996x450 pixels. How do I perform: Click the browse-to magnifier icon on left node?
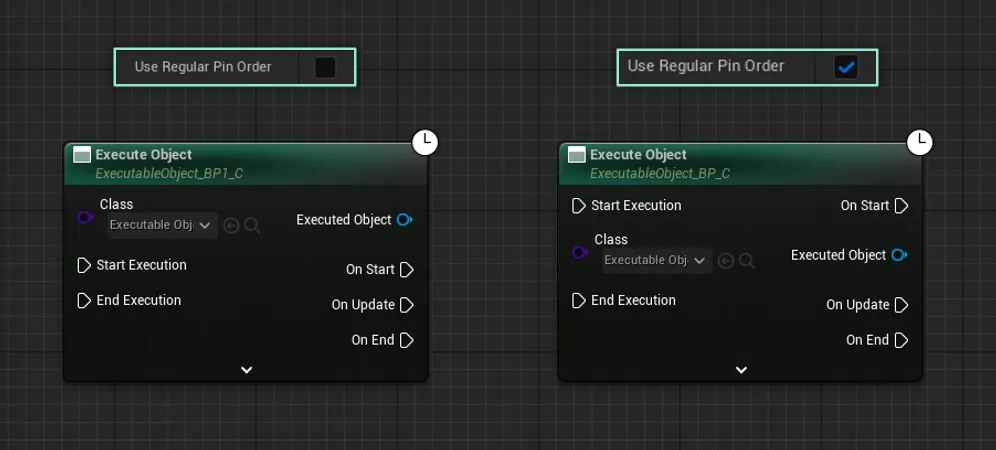252,226
